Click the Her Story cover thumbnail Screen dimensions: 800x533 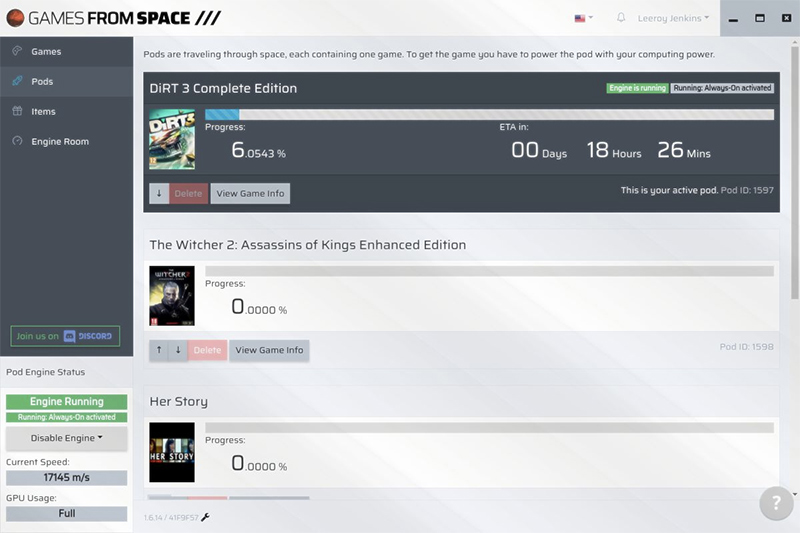[x=172, y=452]
